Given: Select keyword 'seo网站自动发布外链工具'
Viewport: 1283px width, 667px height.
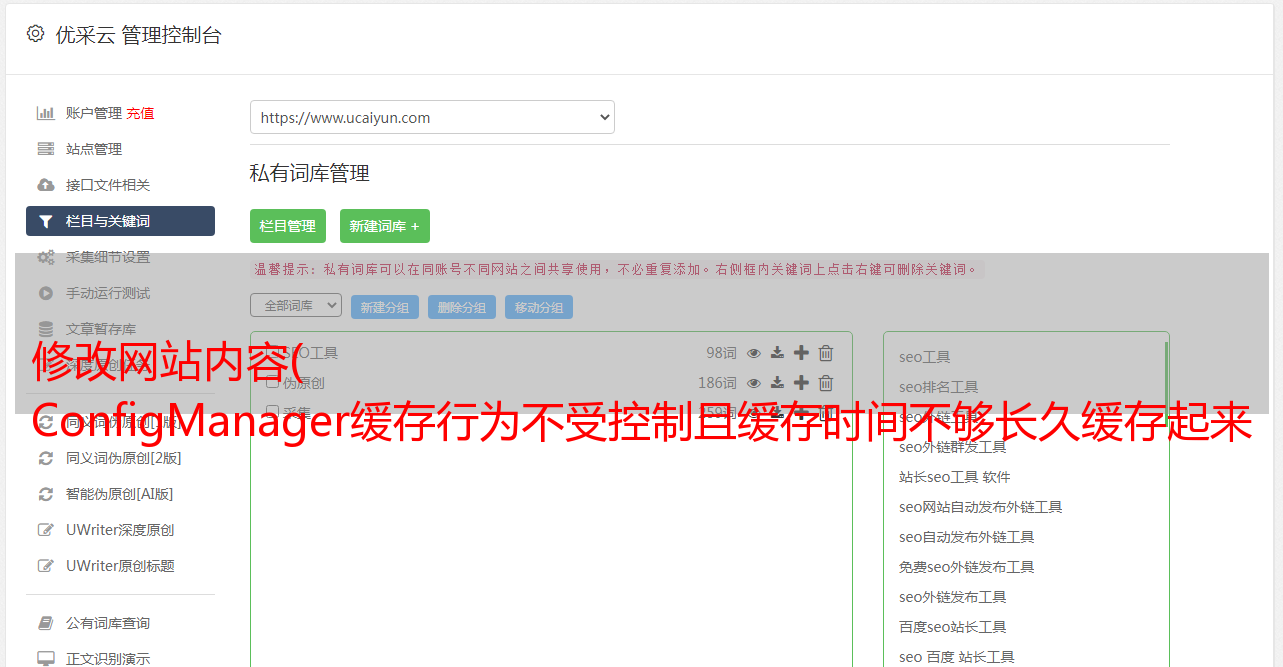Looking at the screenshot, I should pos(981,507).
